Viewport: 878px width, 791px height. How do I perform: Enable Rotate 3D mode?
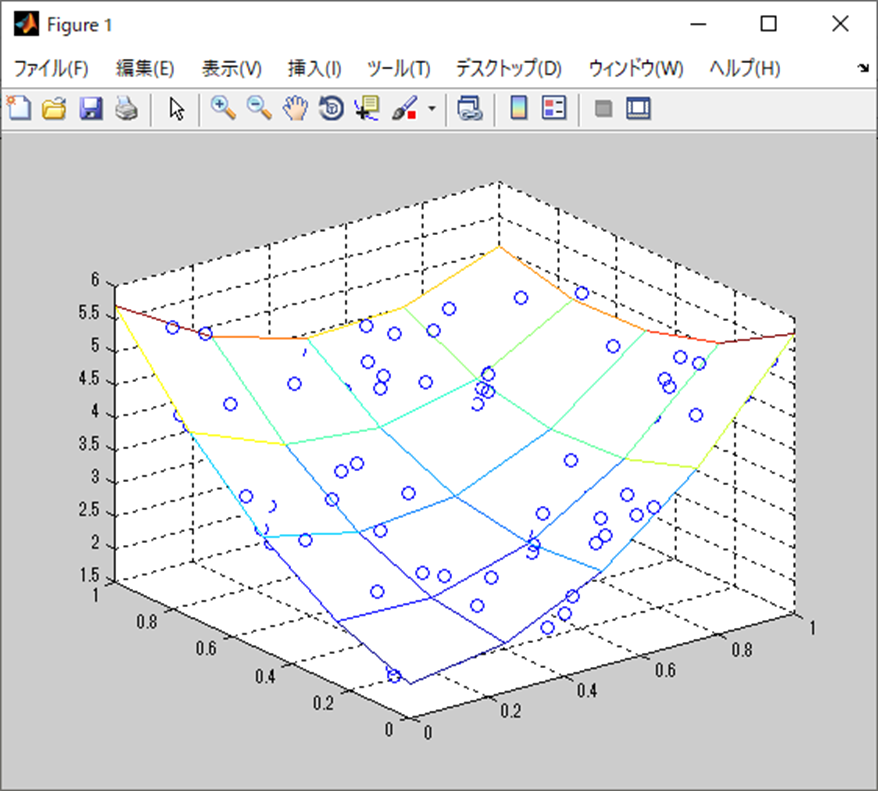tap(330, 108)
